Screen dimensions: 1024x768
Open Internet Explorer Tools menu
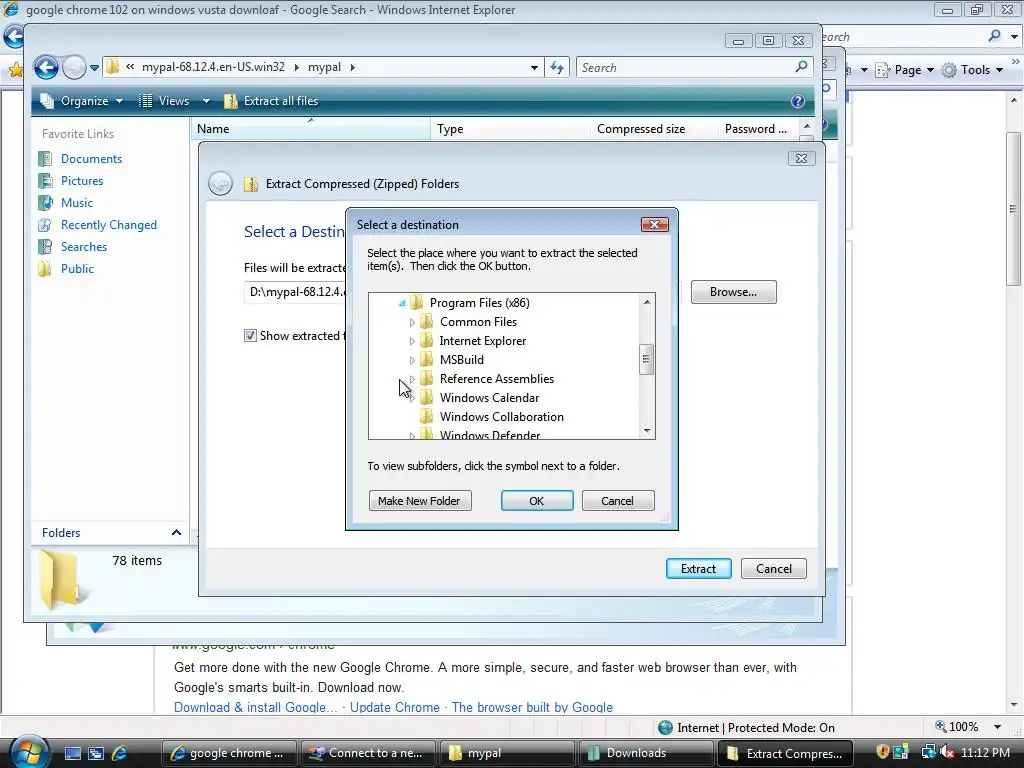[972, 70]
